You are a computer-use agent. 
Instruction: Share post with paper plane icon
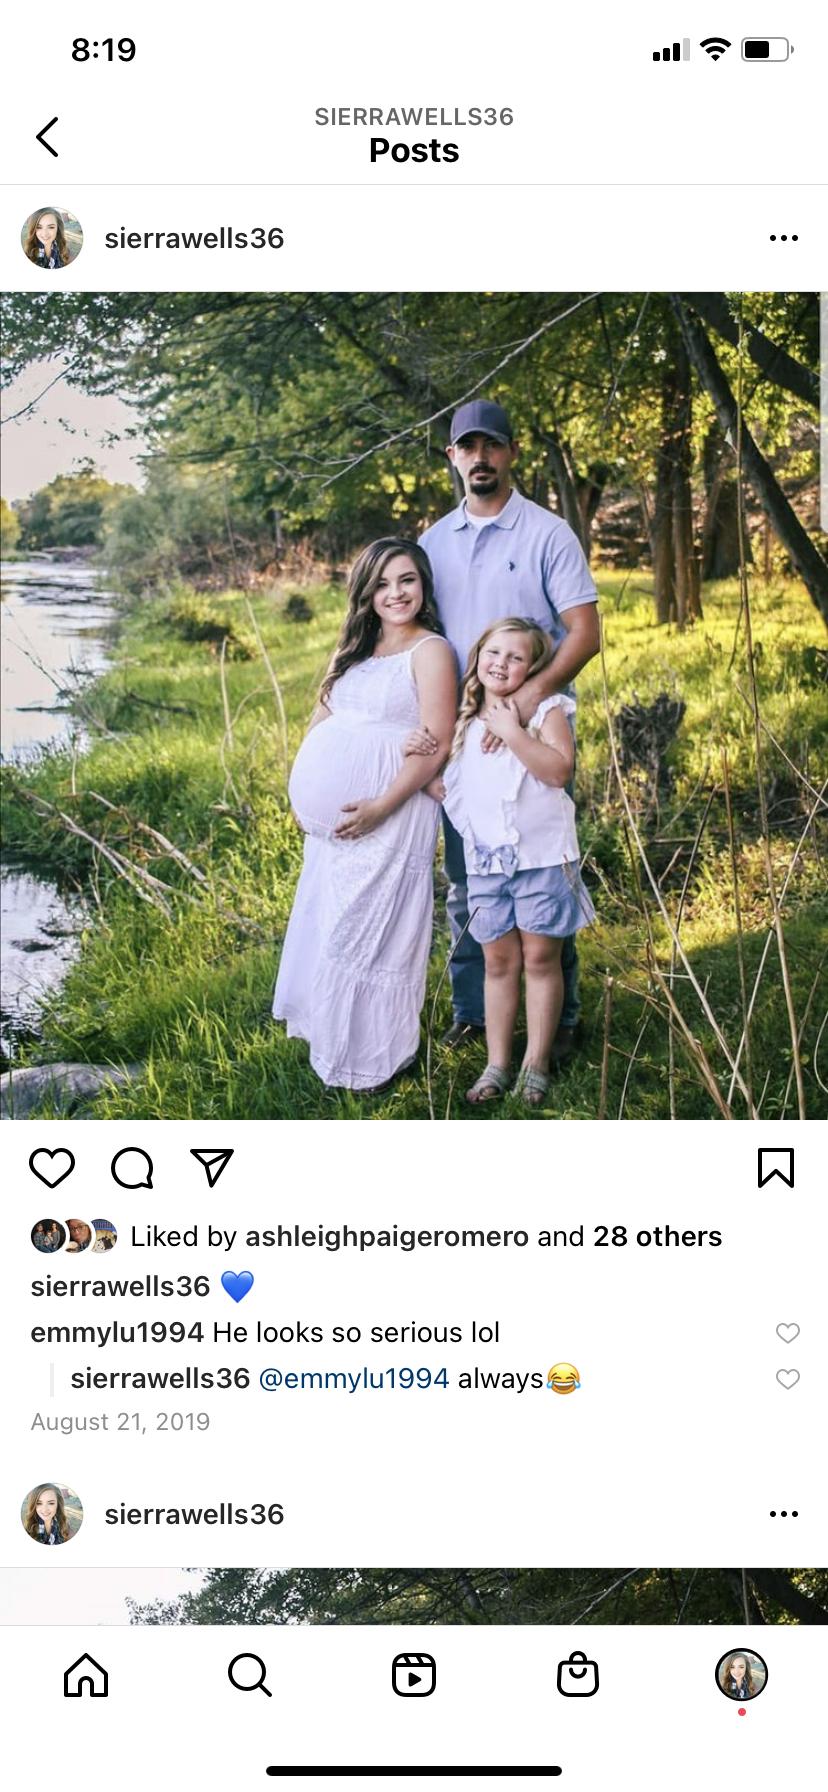tap(212, 1167)
